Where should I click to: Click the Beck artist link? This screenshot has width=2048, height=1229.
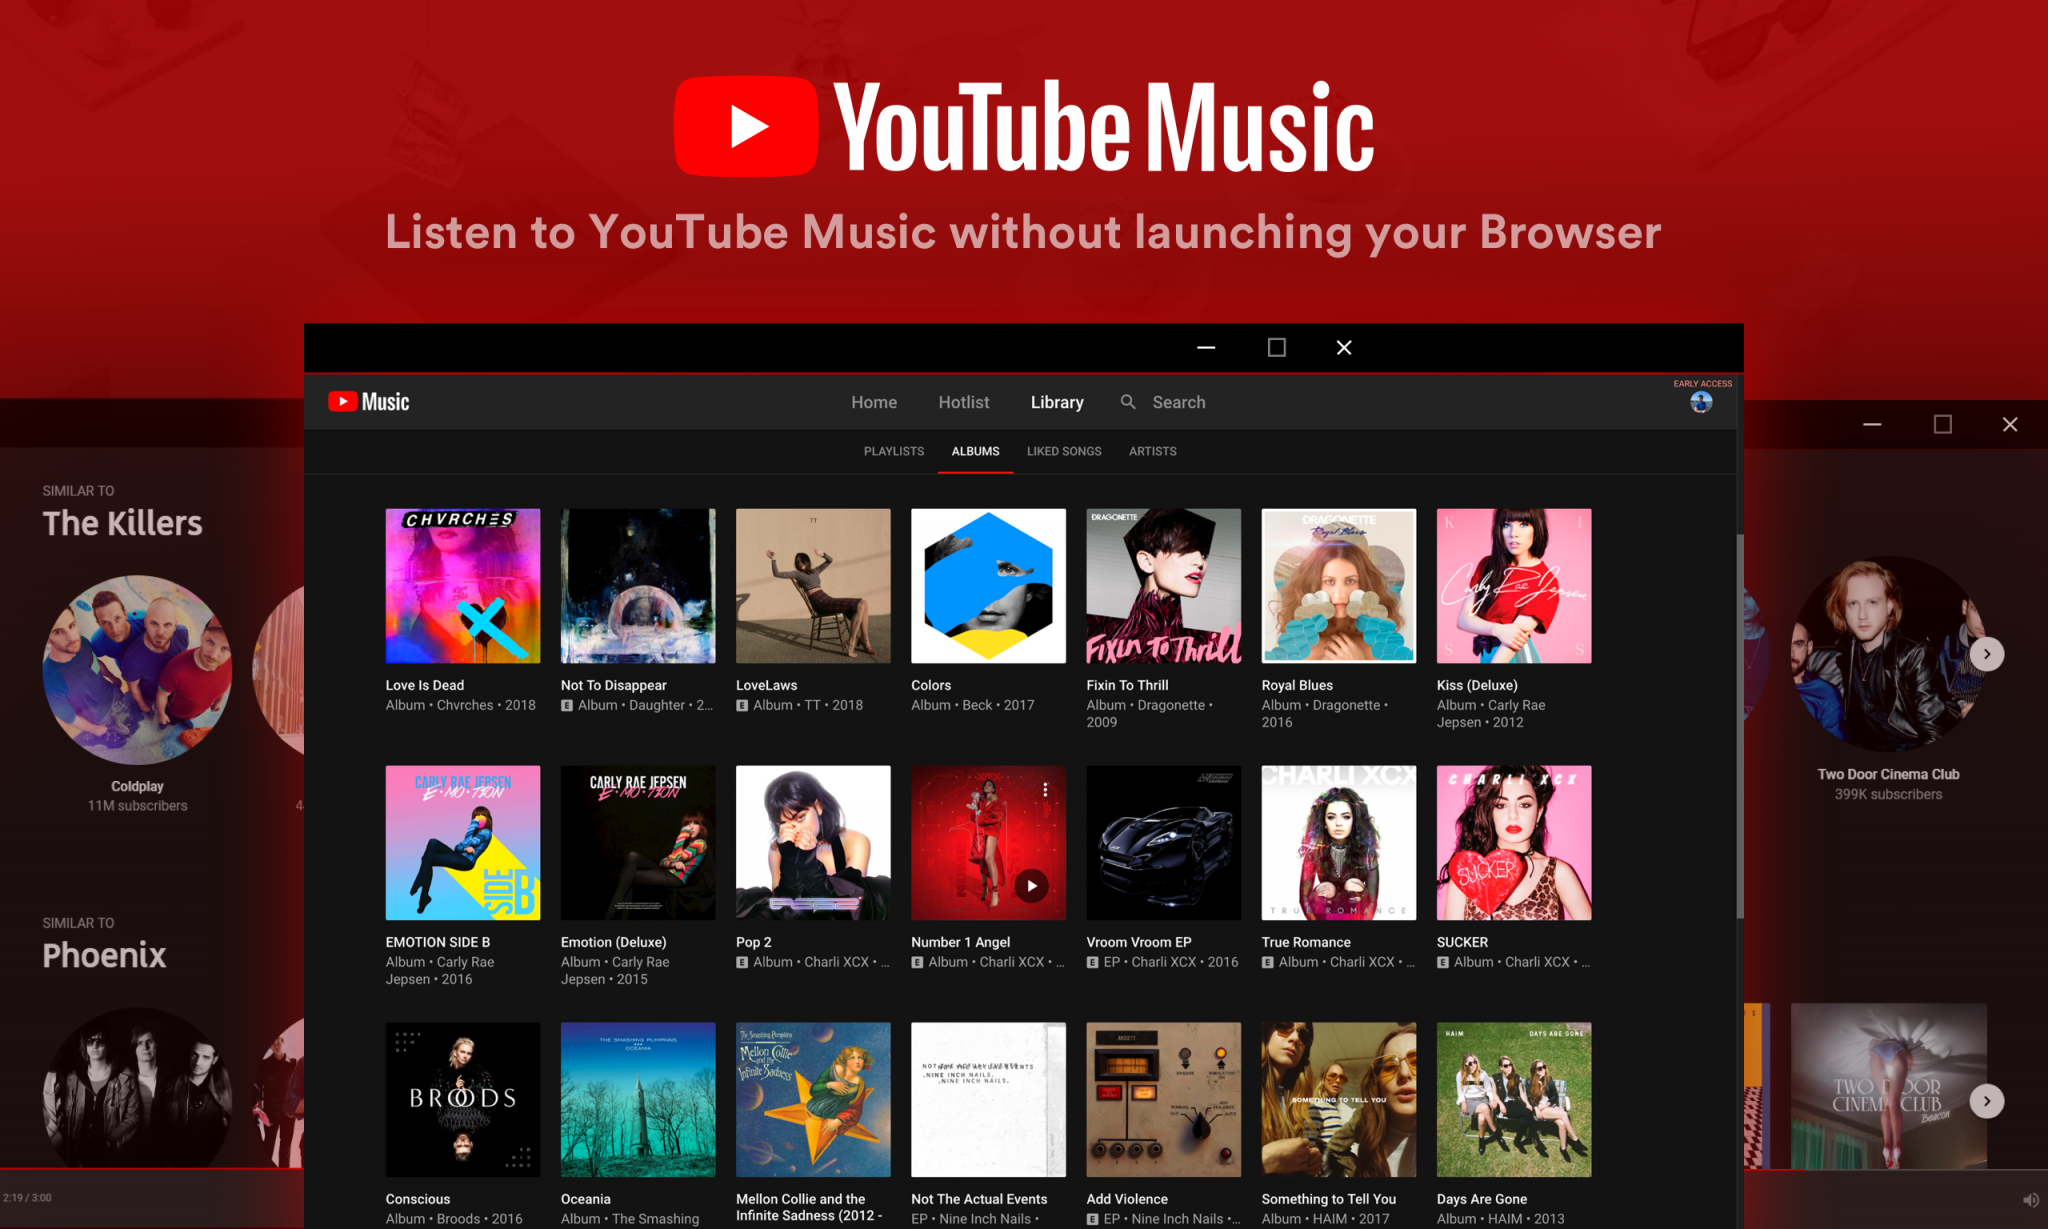pyautogui.click(x=977, y=705)
